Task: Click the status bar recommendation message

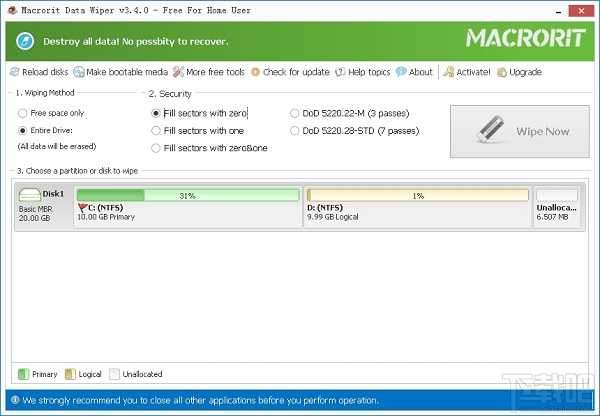Action: tap(201, 400)
